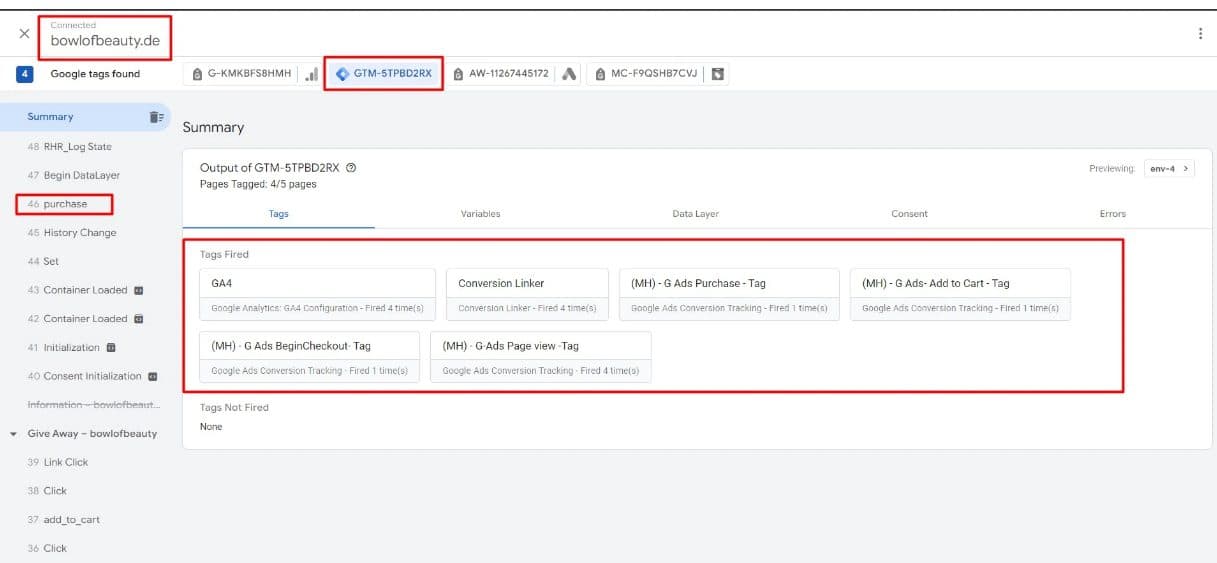Open the (MH) - G Ads Purchase - Tag card

pyautogui.click(x=729, y=294)
